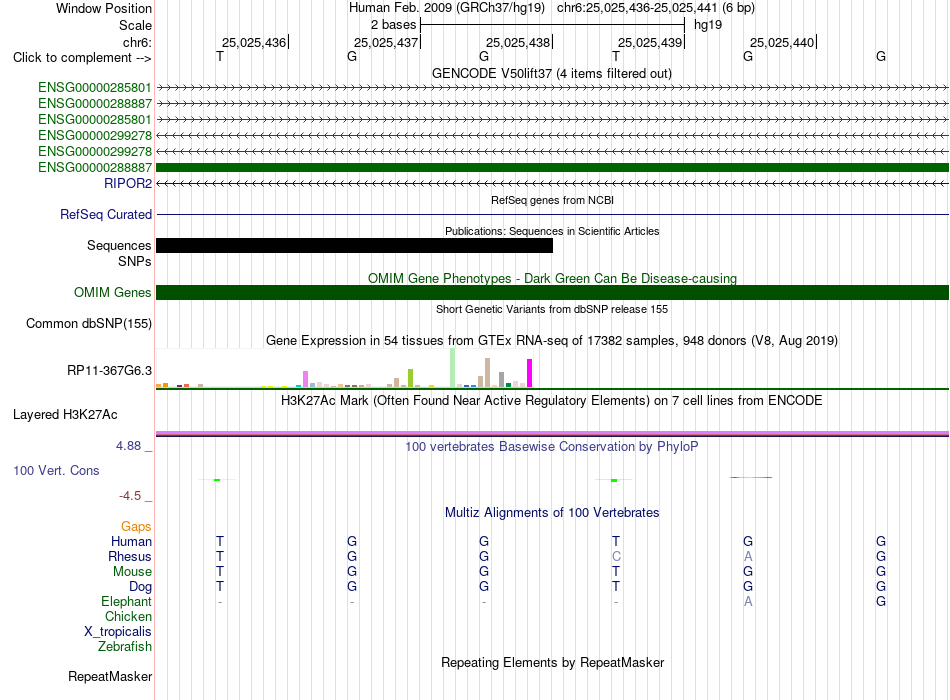
Task: Click the Dog alignment row label
Action: 140,587
